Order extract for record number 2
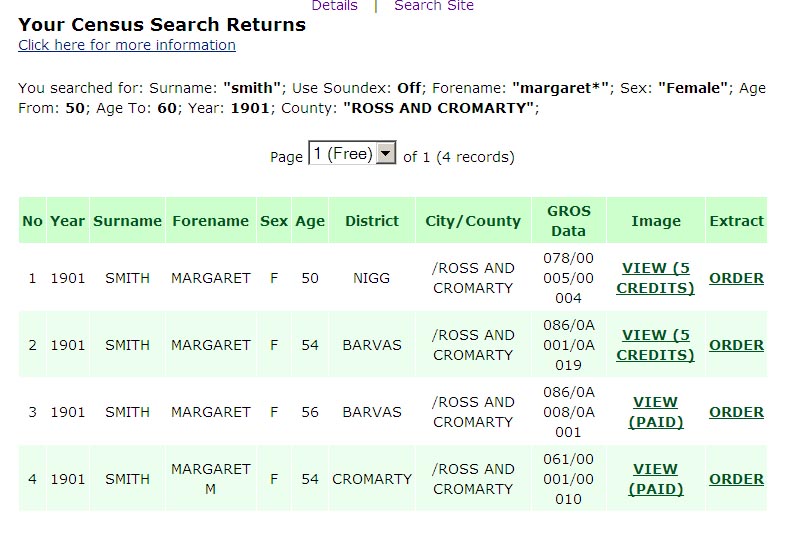The height and width of the screenshot is (536, 789). pos(736,345)
